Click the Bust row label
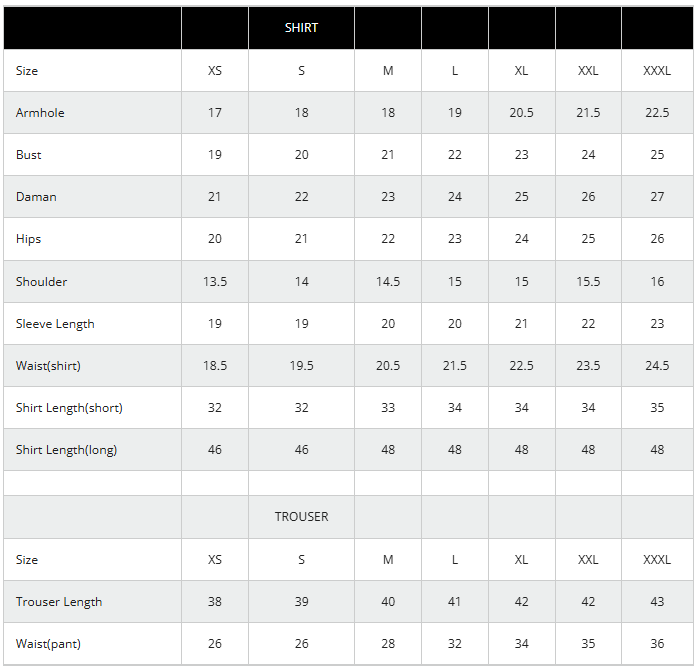The height and width of the screenshot is (671, 699). click(x=29, y=155)
